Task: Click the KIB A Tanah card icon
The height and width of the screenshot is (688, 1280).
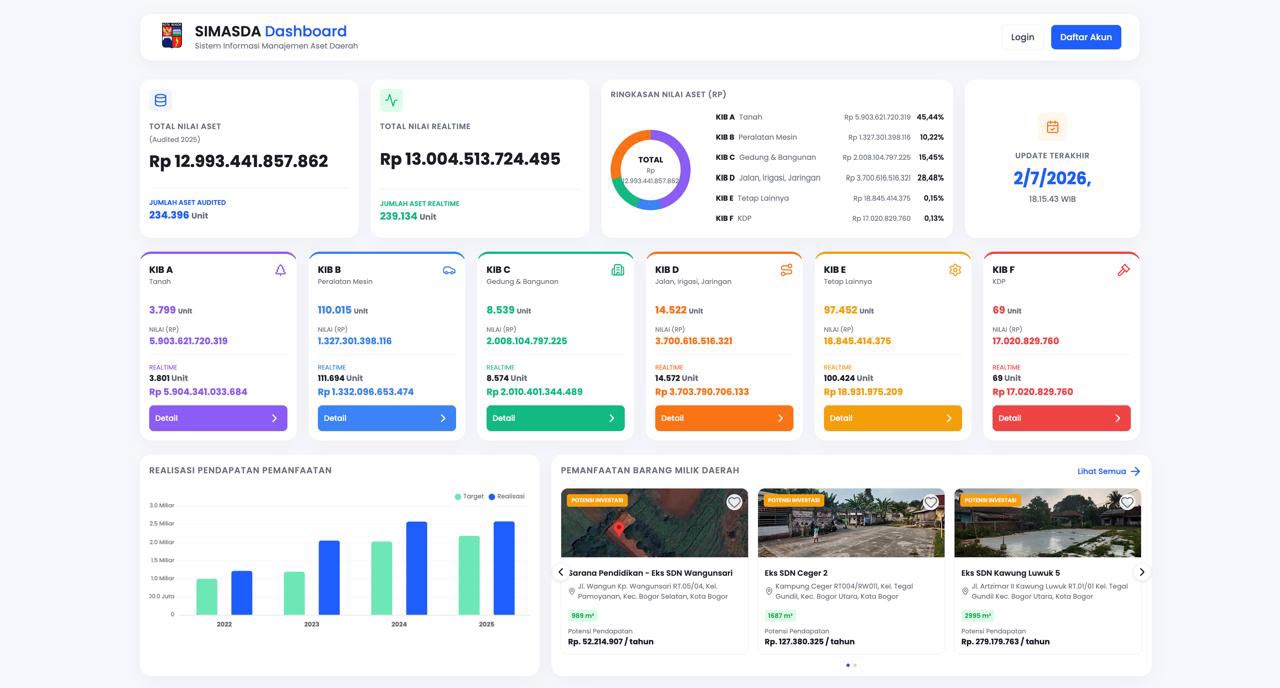Action: pos(280,270)
